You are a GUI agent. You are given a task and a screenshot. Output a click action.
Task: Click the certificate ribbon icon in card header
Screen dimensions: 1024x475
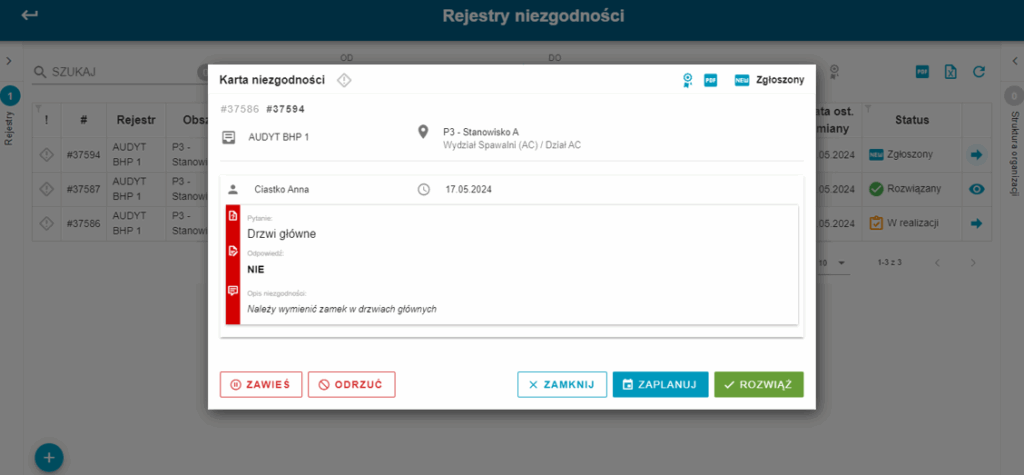(687, 80)
